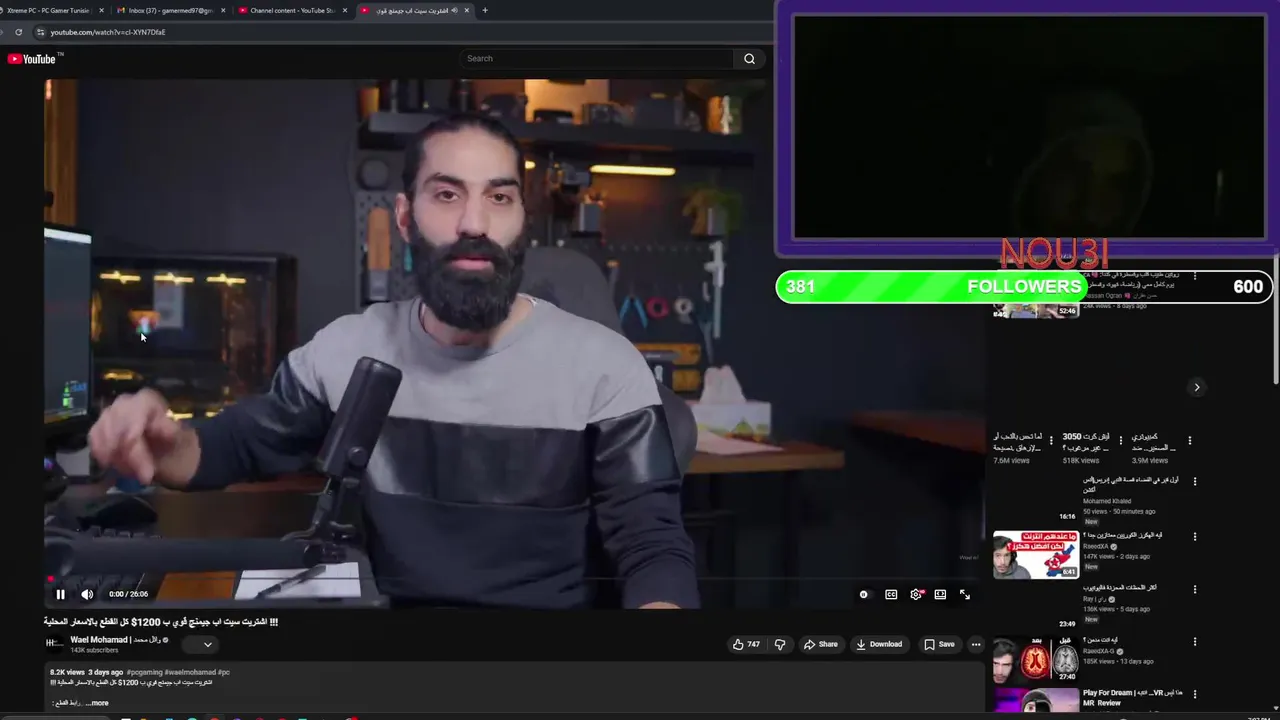The height and width of the screenshot is (720, 1280).
Task: Click the #pc hashtag
Action: (223, 672)
